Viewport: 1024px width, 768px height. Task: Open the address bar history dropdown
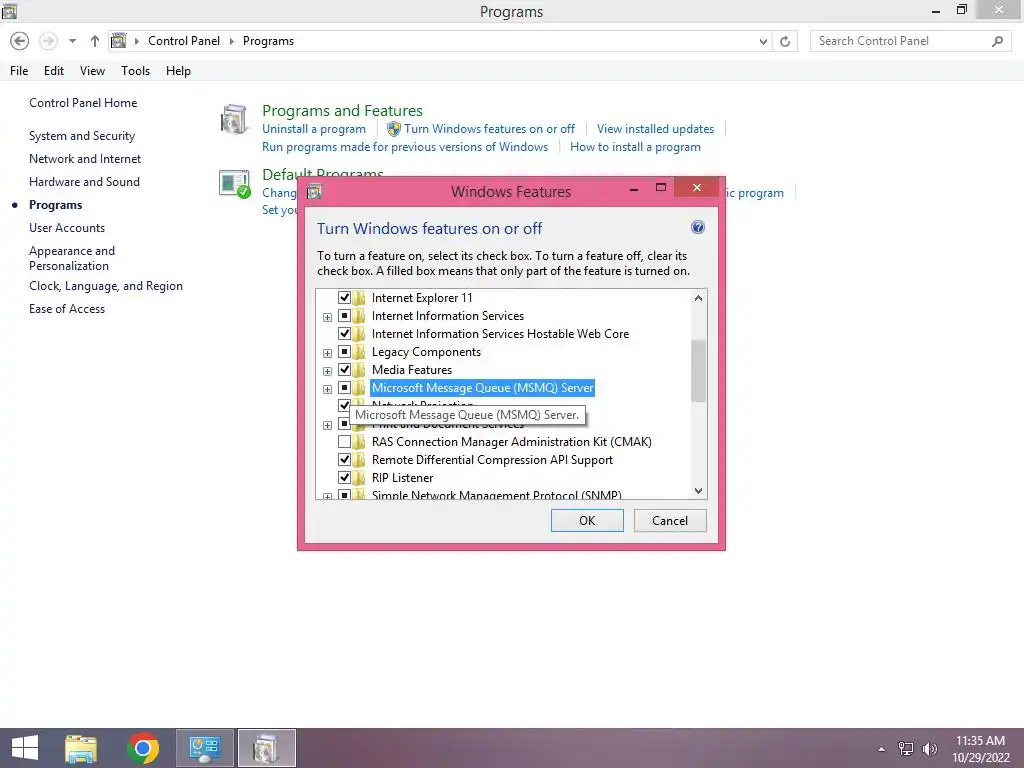click(763, 42)
